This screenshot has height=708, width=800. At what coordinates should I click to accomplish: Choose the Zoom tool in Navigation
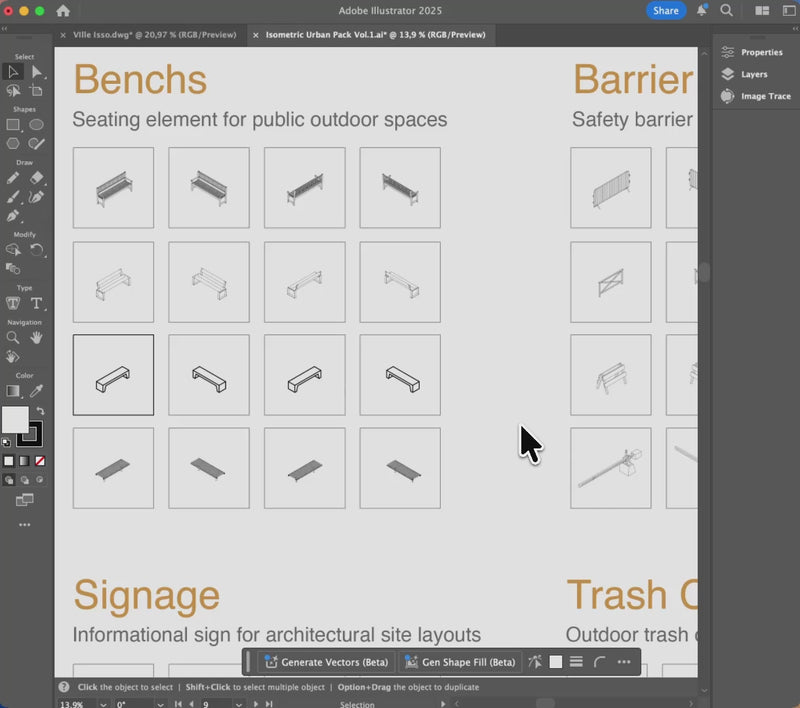point(13,338)
